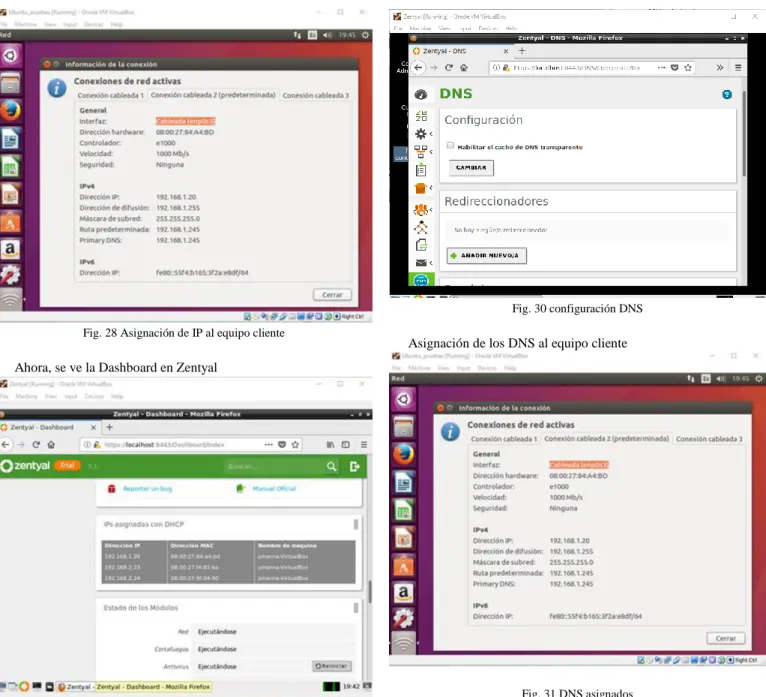
Task: Switch to Conexión cableada 3 tab in Fig. 28
Action: [316, 95]
